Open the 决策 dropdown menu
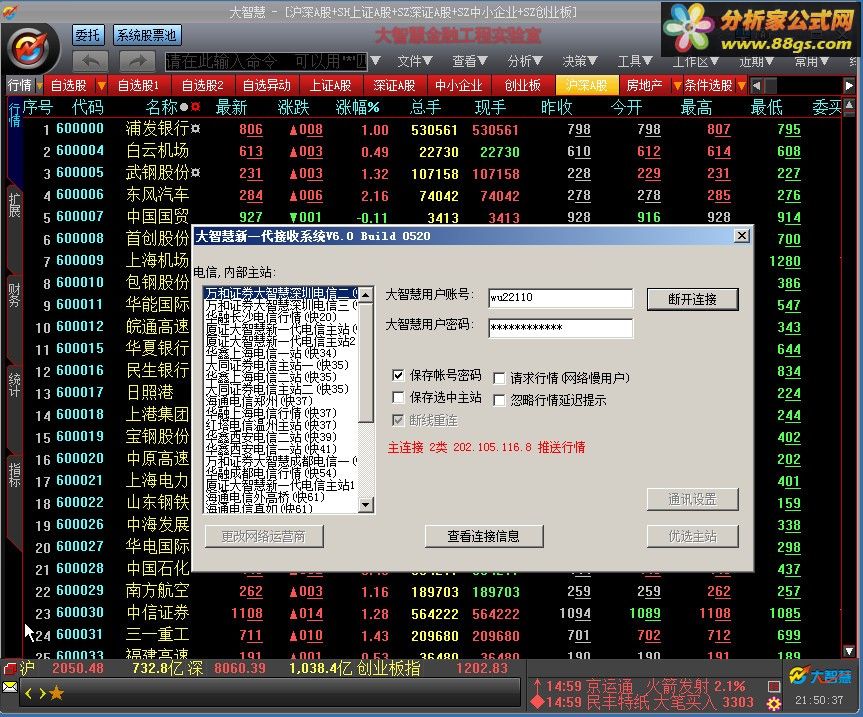This screenshot has width=863, height=717. (x=580, y=61)
